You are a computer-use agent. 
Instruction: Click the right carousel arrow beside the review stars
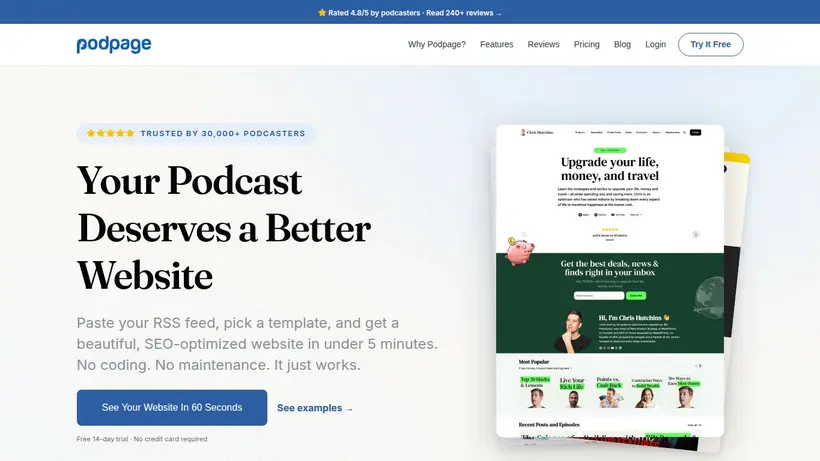[x=696, y=235]
